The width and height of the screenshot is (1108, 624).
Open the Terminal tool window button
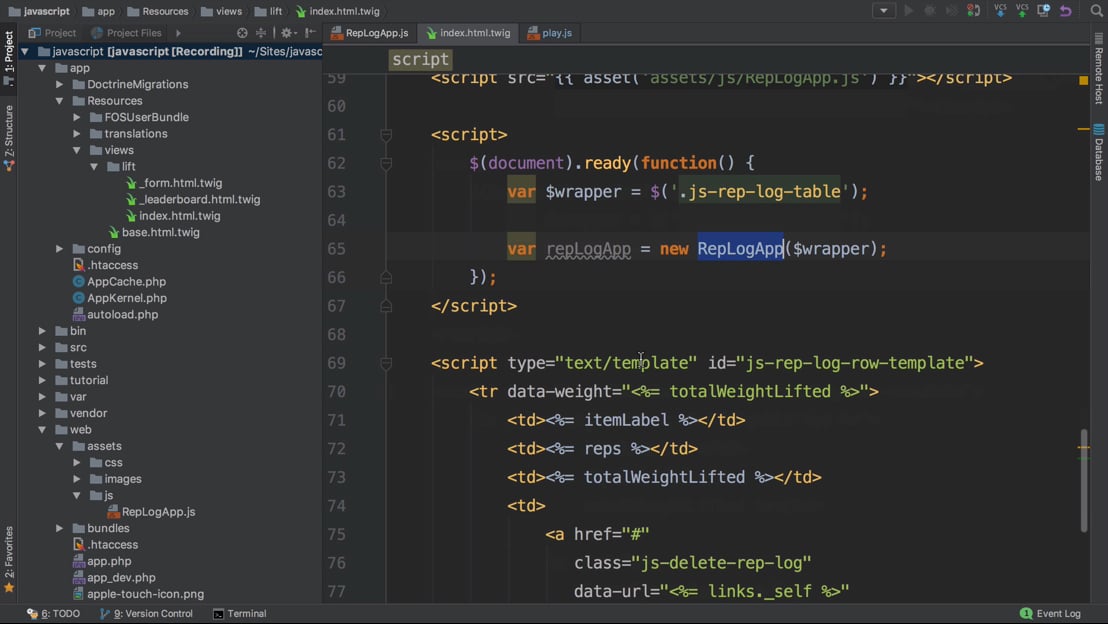point(240,614)
